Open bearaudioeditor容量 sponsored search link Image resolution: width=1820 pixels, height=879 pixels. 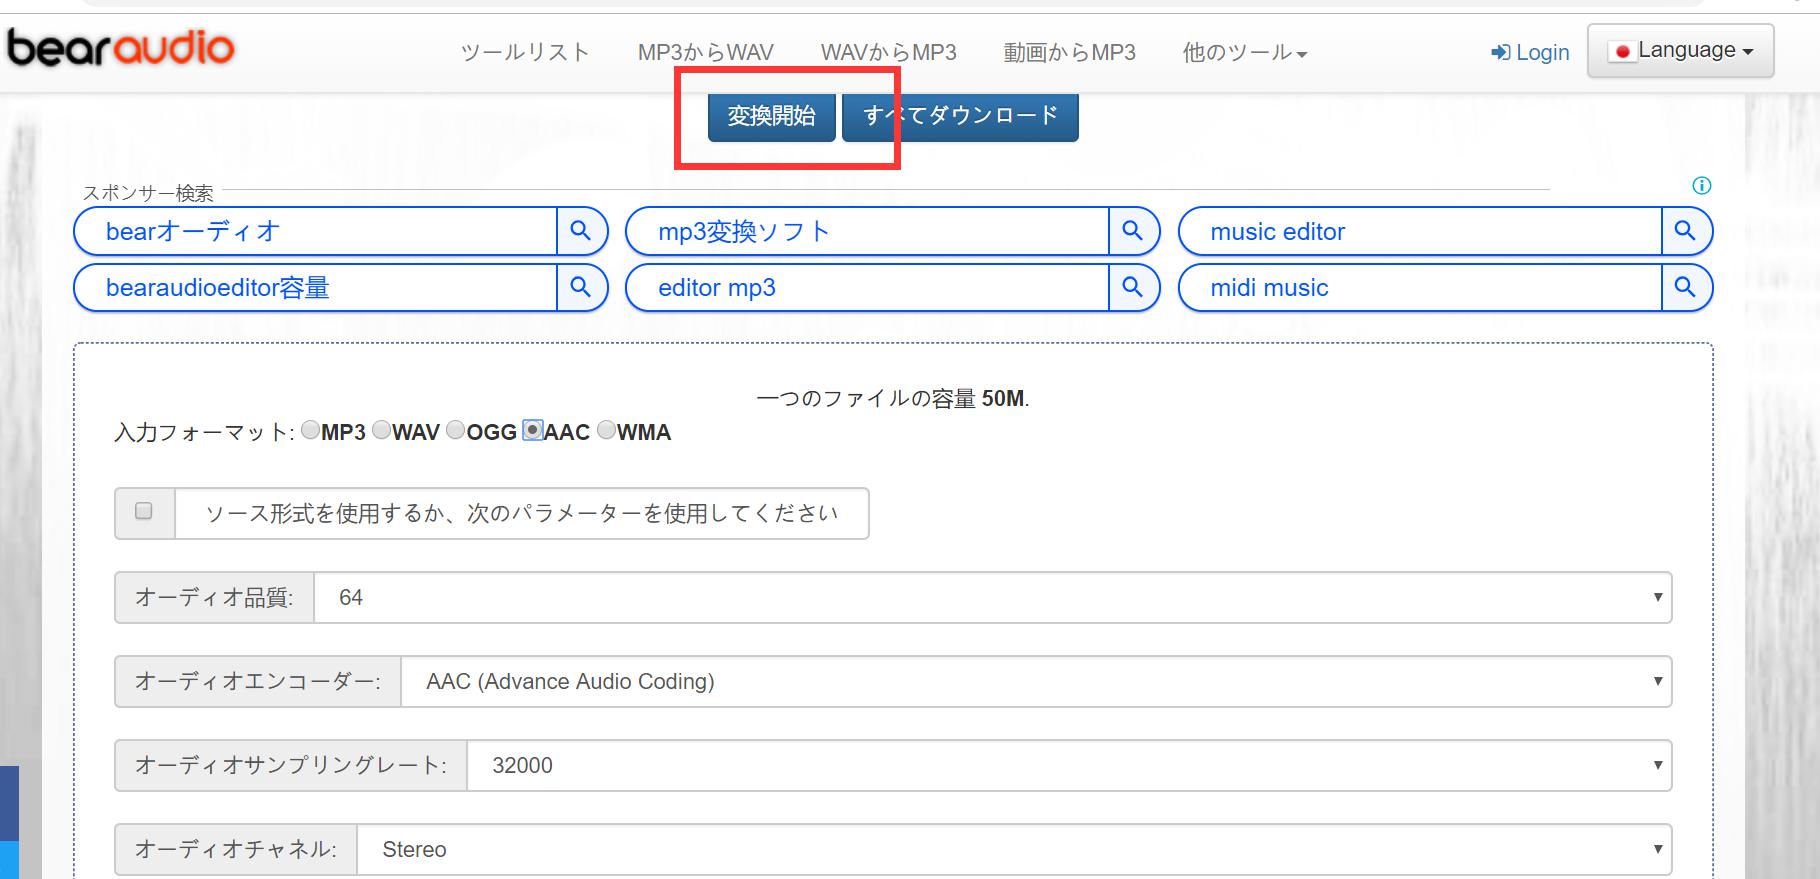[315, 287]
